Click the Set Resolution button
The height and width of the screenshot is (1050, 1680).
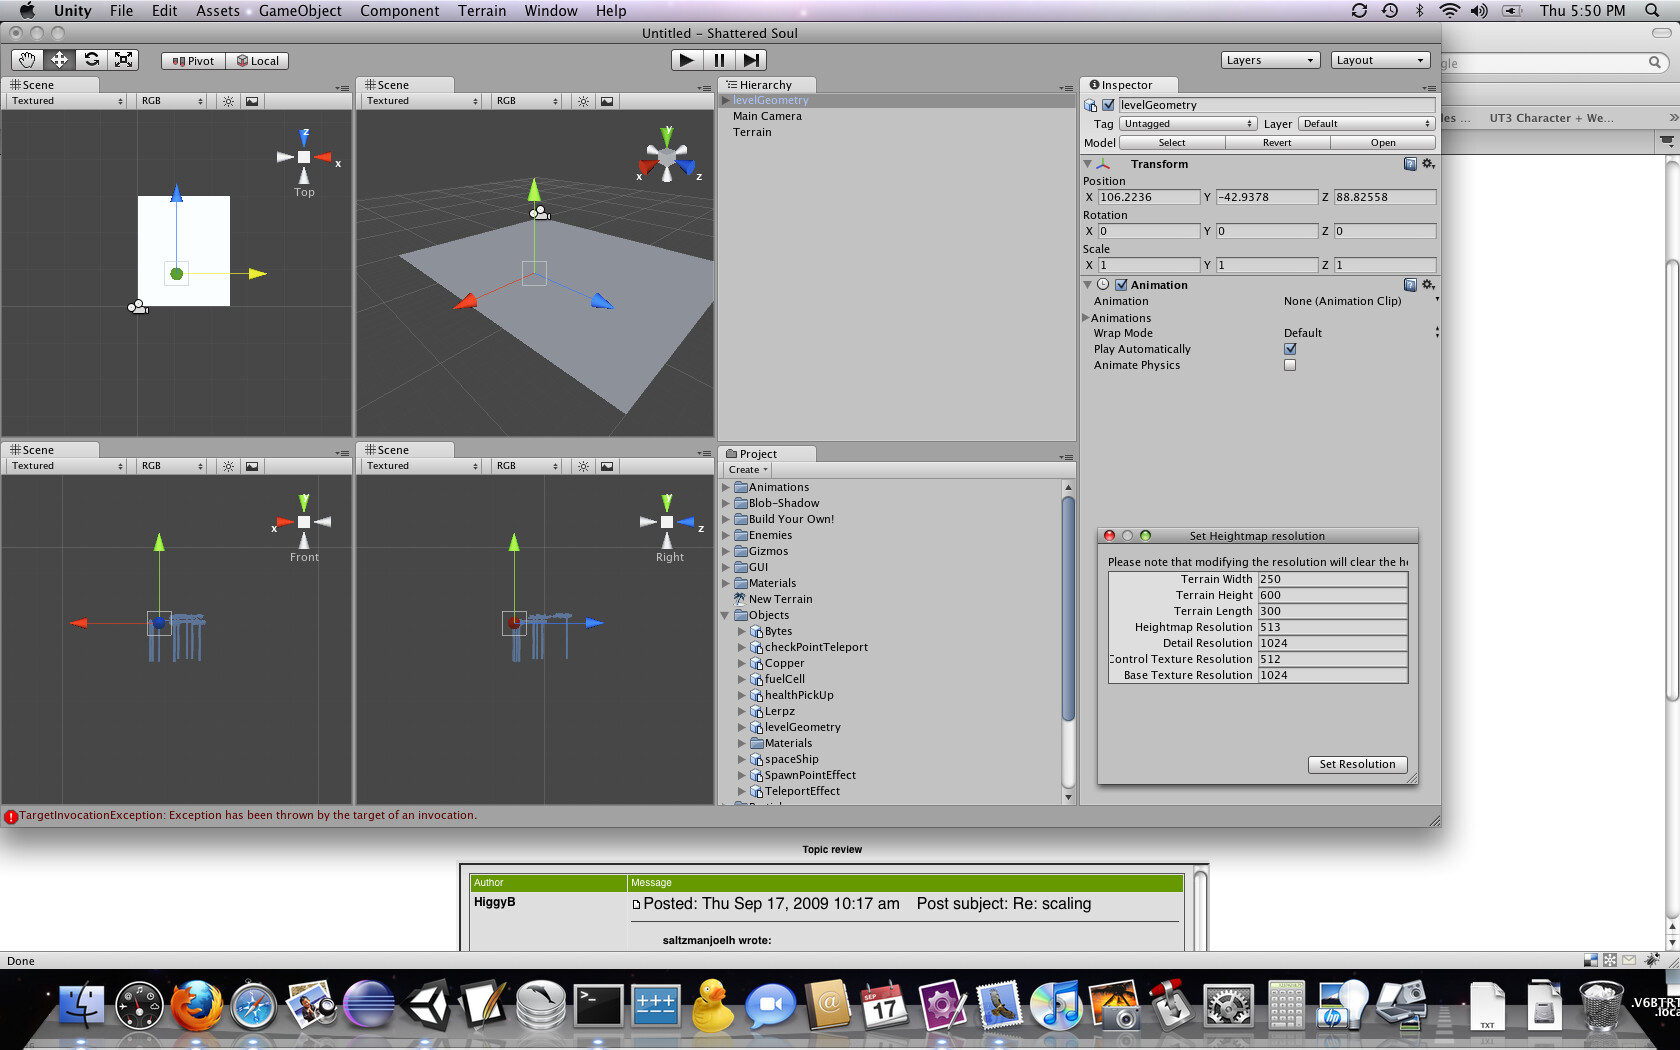1357,764
